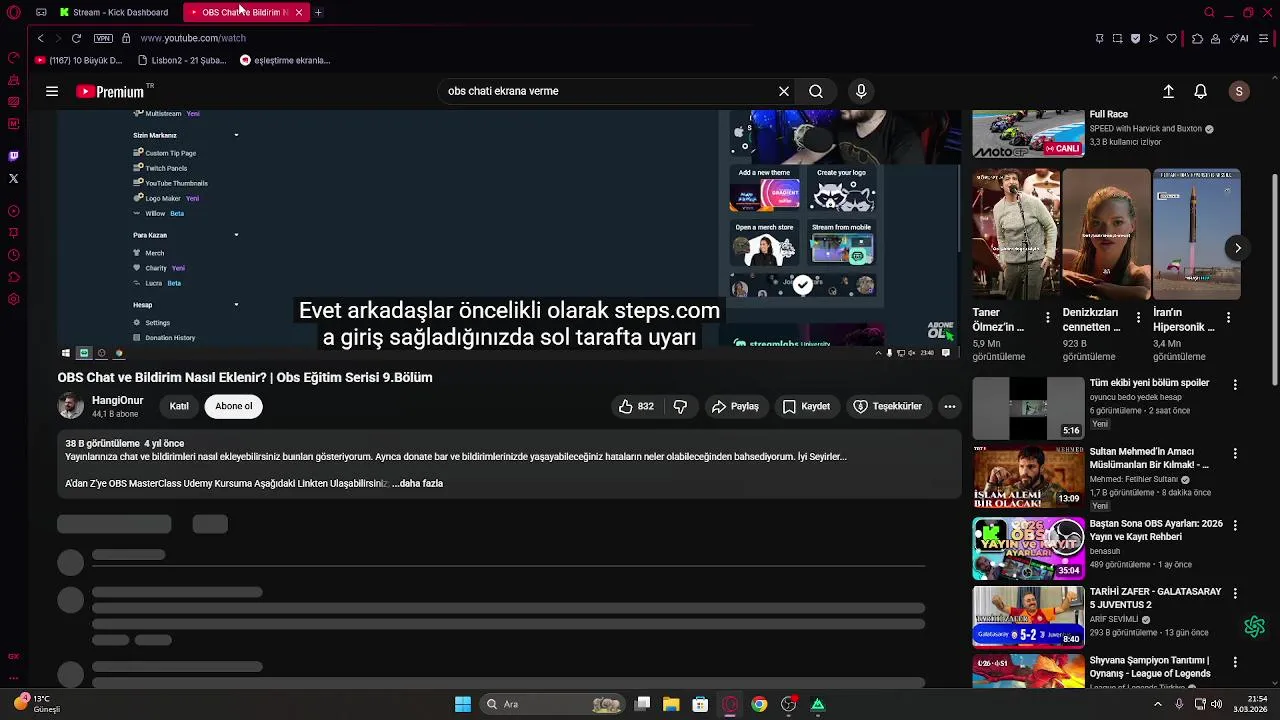Viewport: 1280px width, 720px height.
Task: Toggle Opera VPN badge in address bar
Action: tap(103, 38)
